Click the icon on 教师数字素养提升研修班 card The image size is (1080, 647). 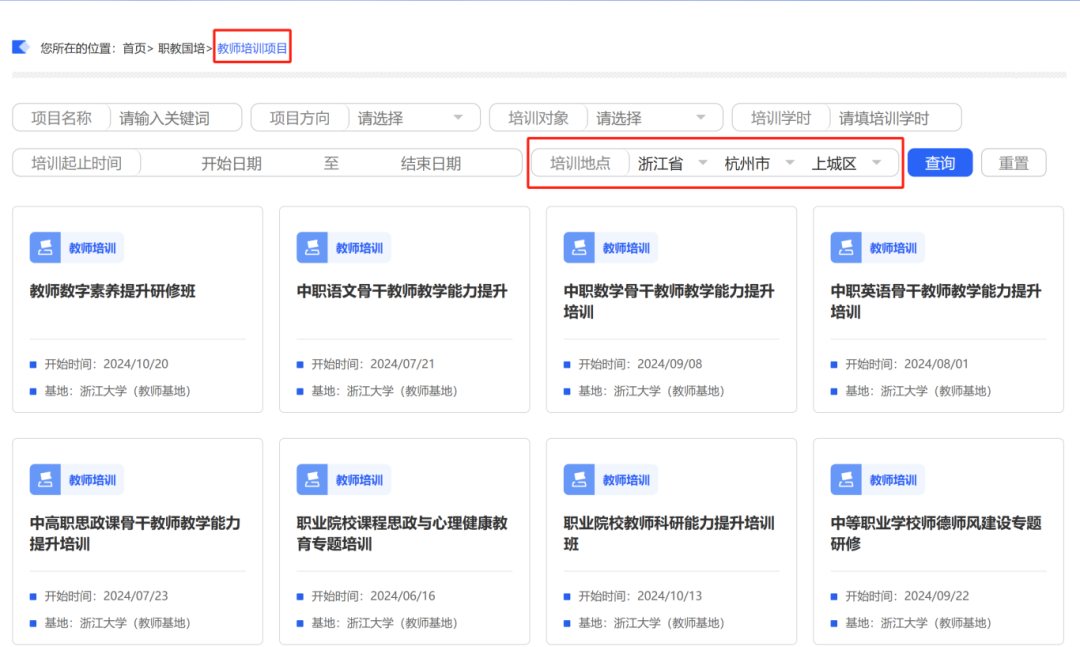(45, 248)
